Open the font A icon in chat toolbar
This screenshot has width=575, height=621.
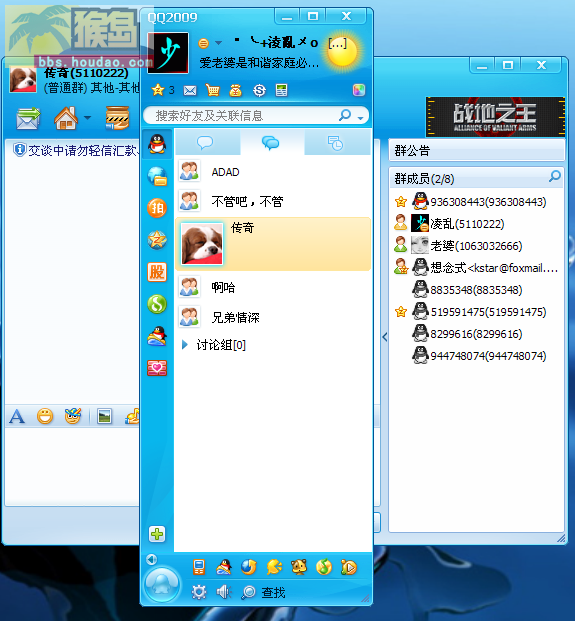click(x=17, y=416)
